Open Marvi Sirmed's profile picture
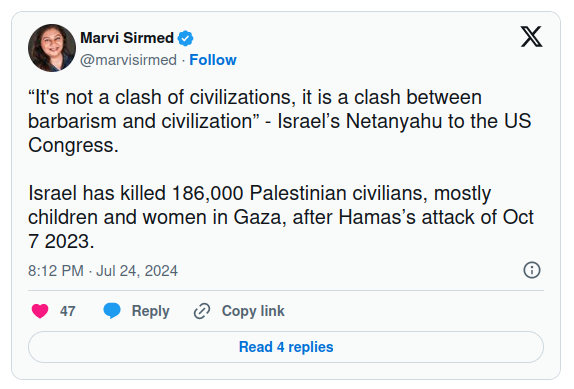The image size is (574, 389). pyautogui.click(x=52, y=48)
